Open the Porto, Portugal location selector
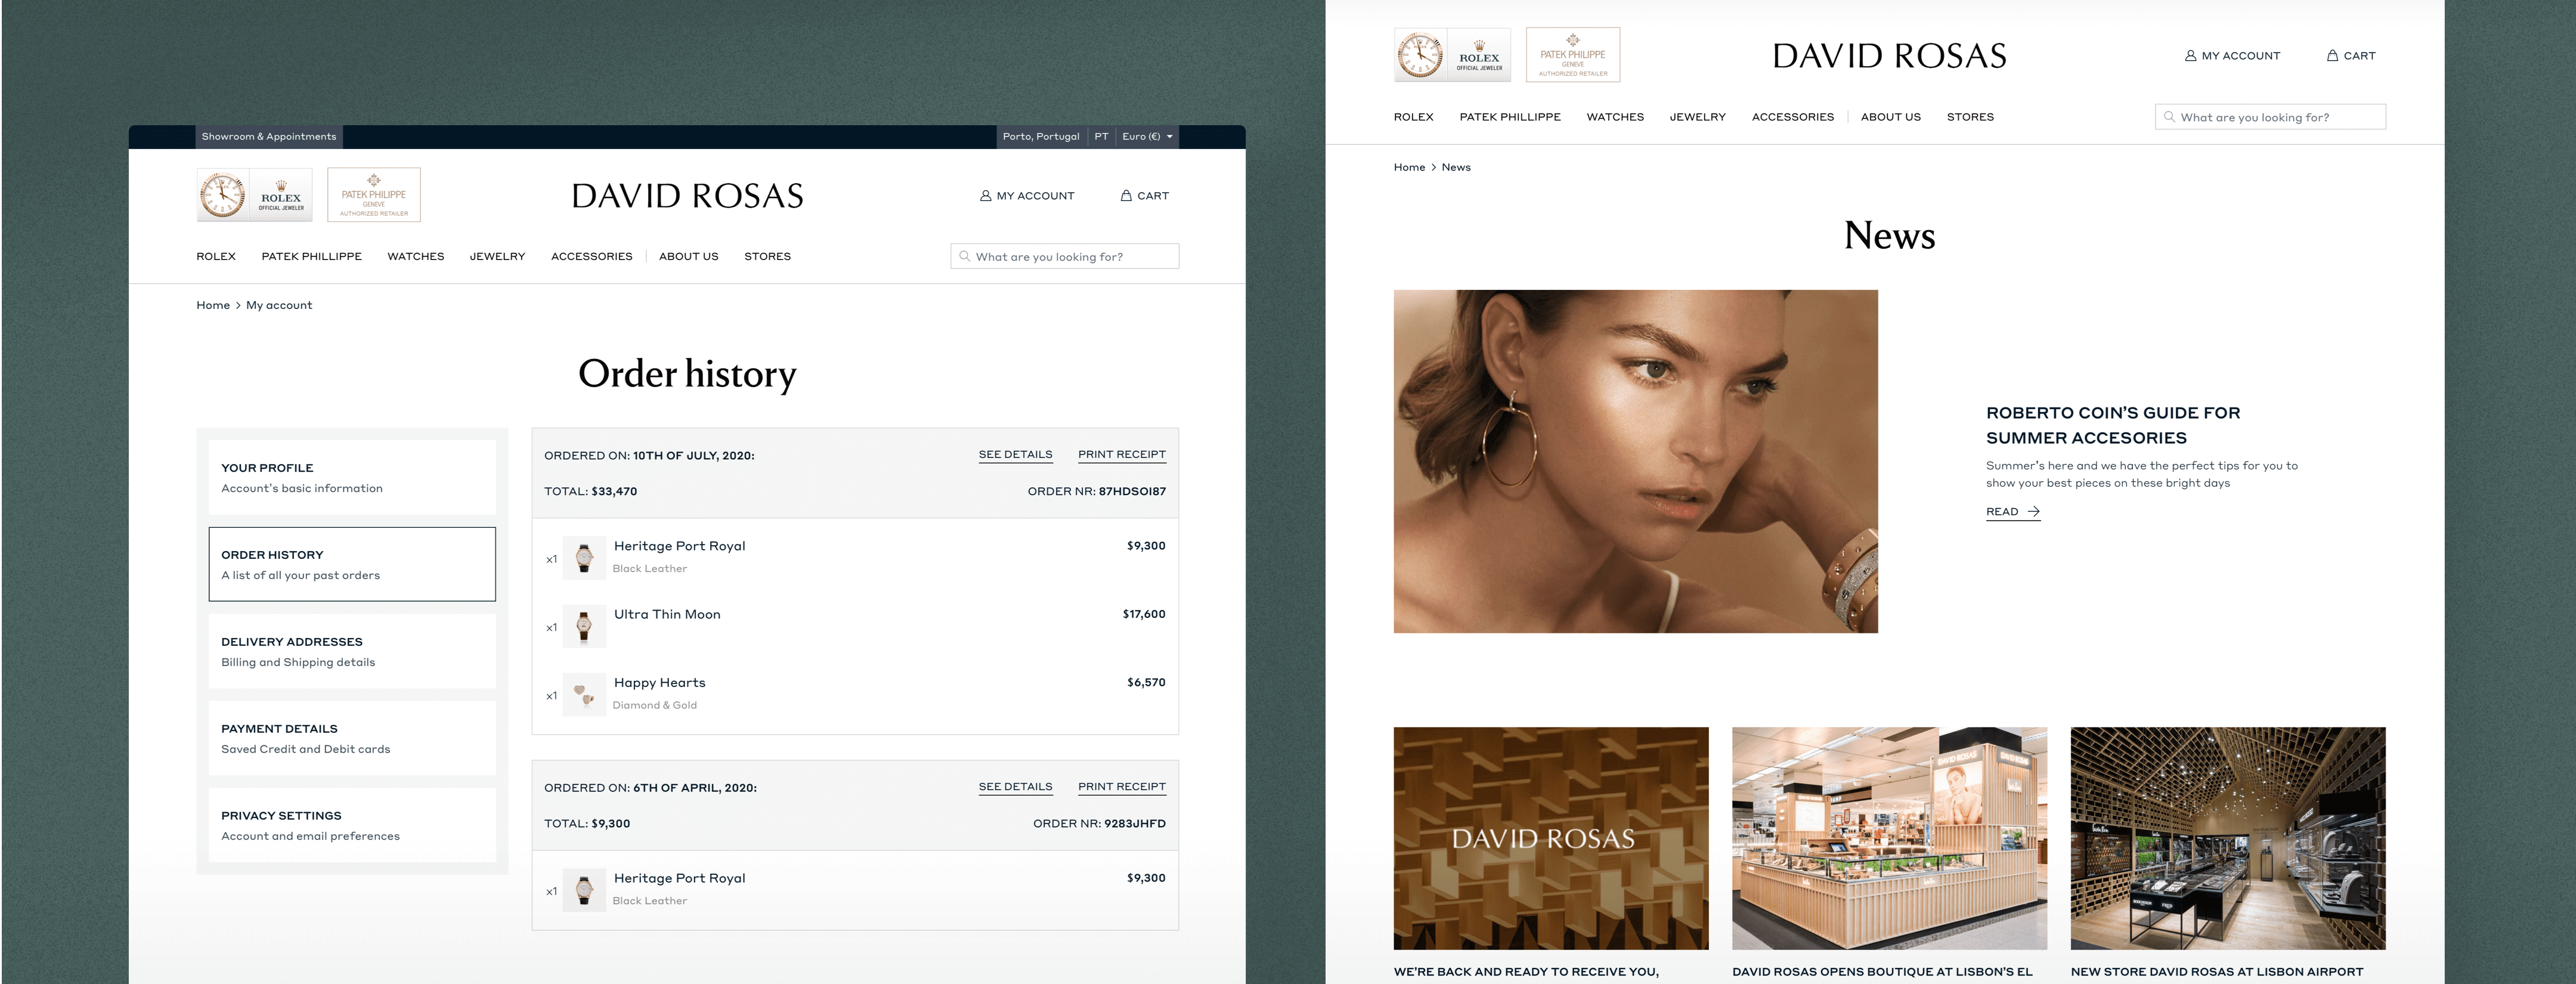Screen dimensions: 2576x984 click(x=1041, y=137)
